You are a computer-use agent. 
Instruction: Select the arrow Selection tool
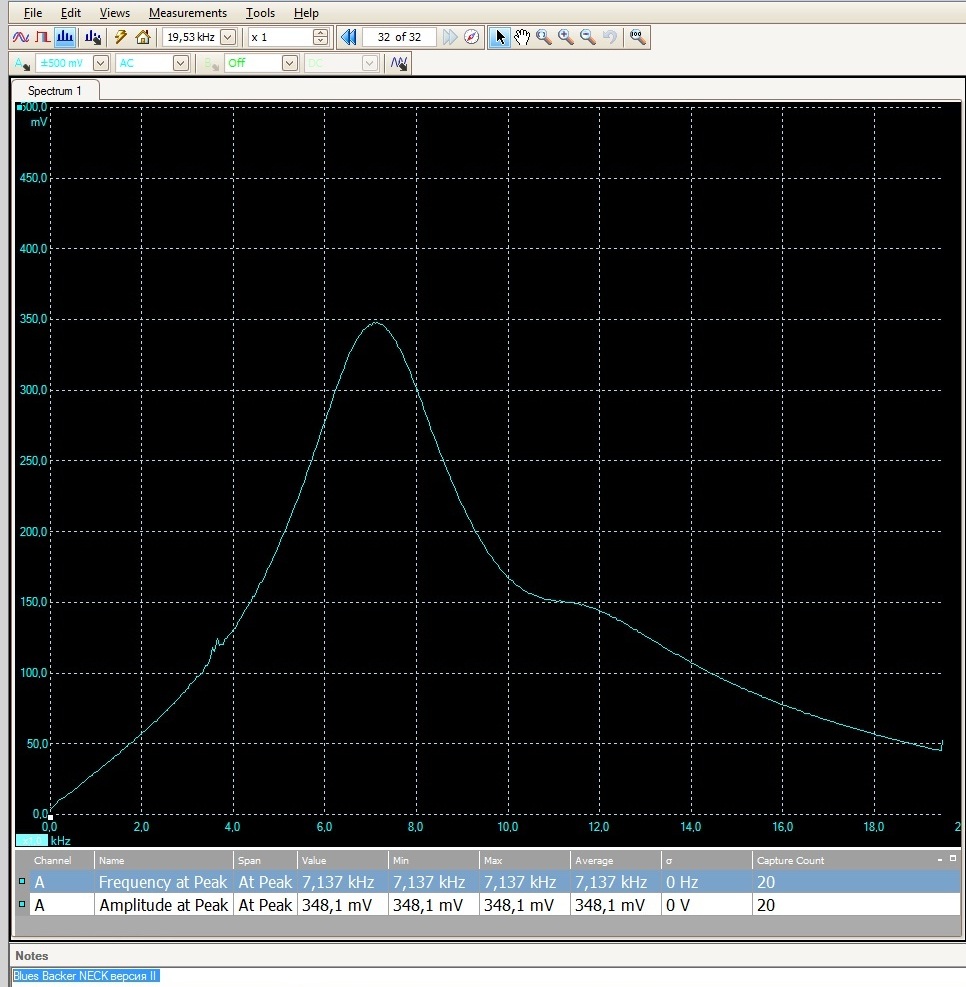click(x=500, y=37)
